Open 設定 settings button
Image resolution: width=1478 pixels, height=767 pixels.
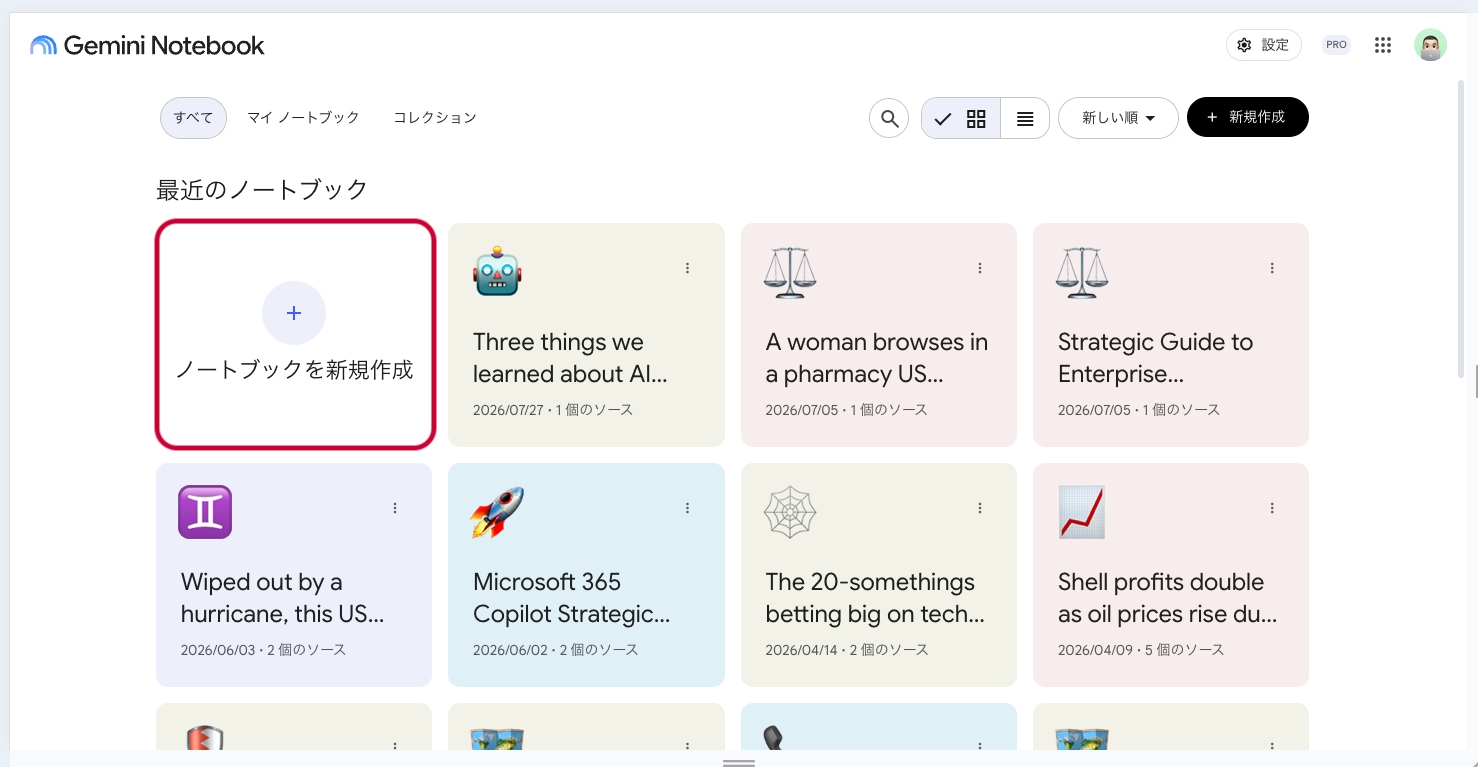tap(1264, 45)
